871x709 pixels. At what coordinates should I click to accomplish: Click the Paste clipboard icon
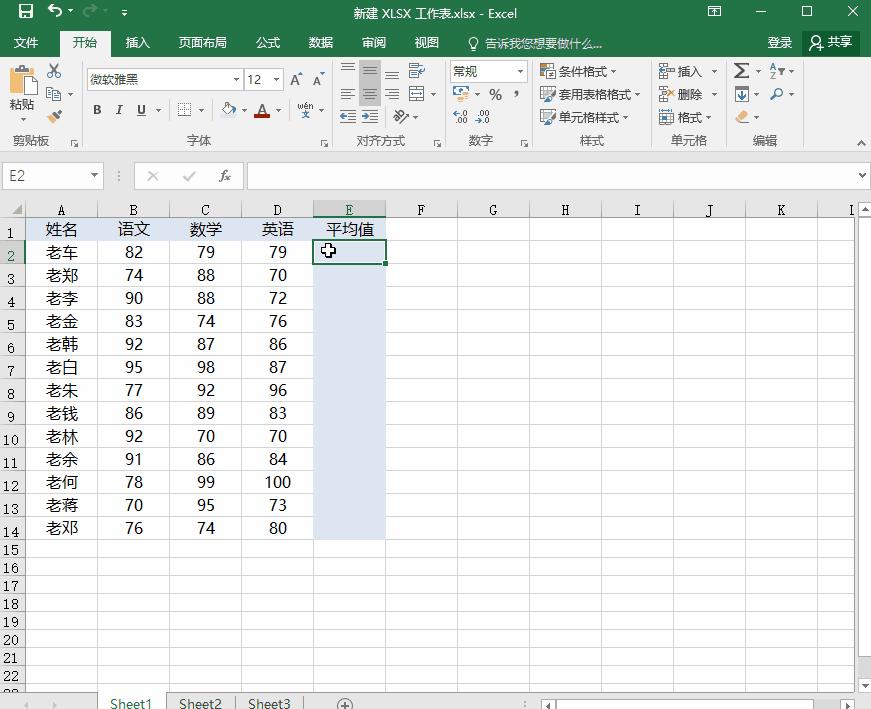point(23,79)
